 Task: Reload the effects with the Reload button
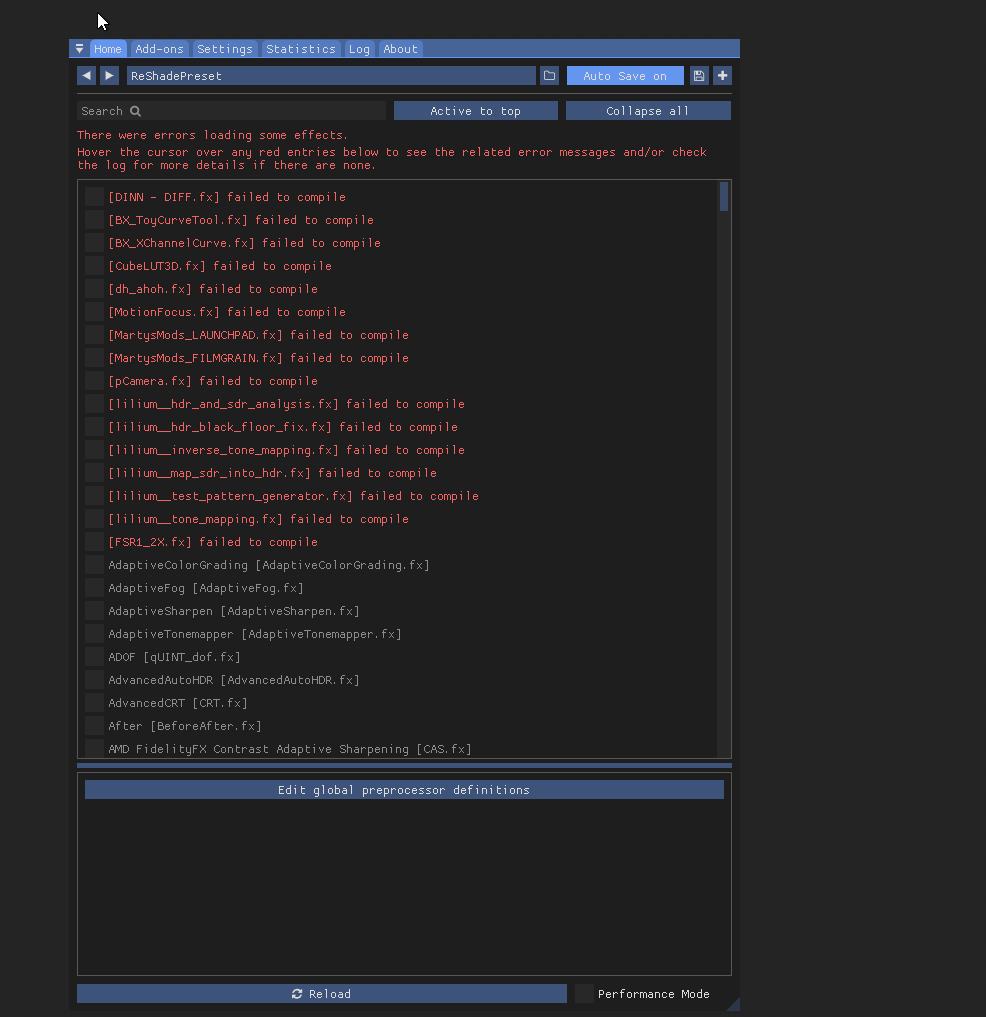[322, 994]
